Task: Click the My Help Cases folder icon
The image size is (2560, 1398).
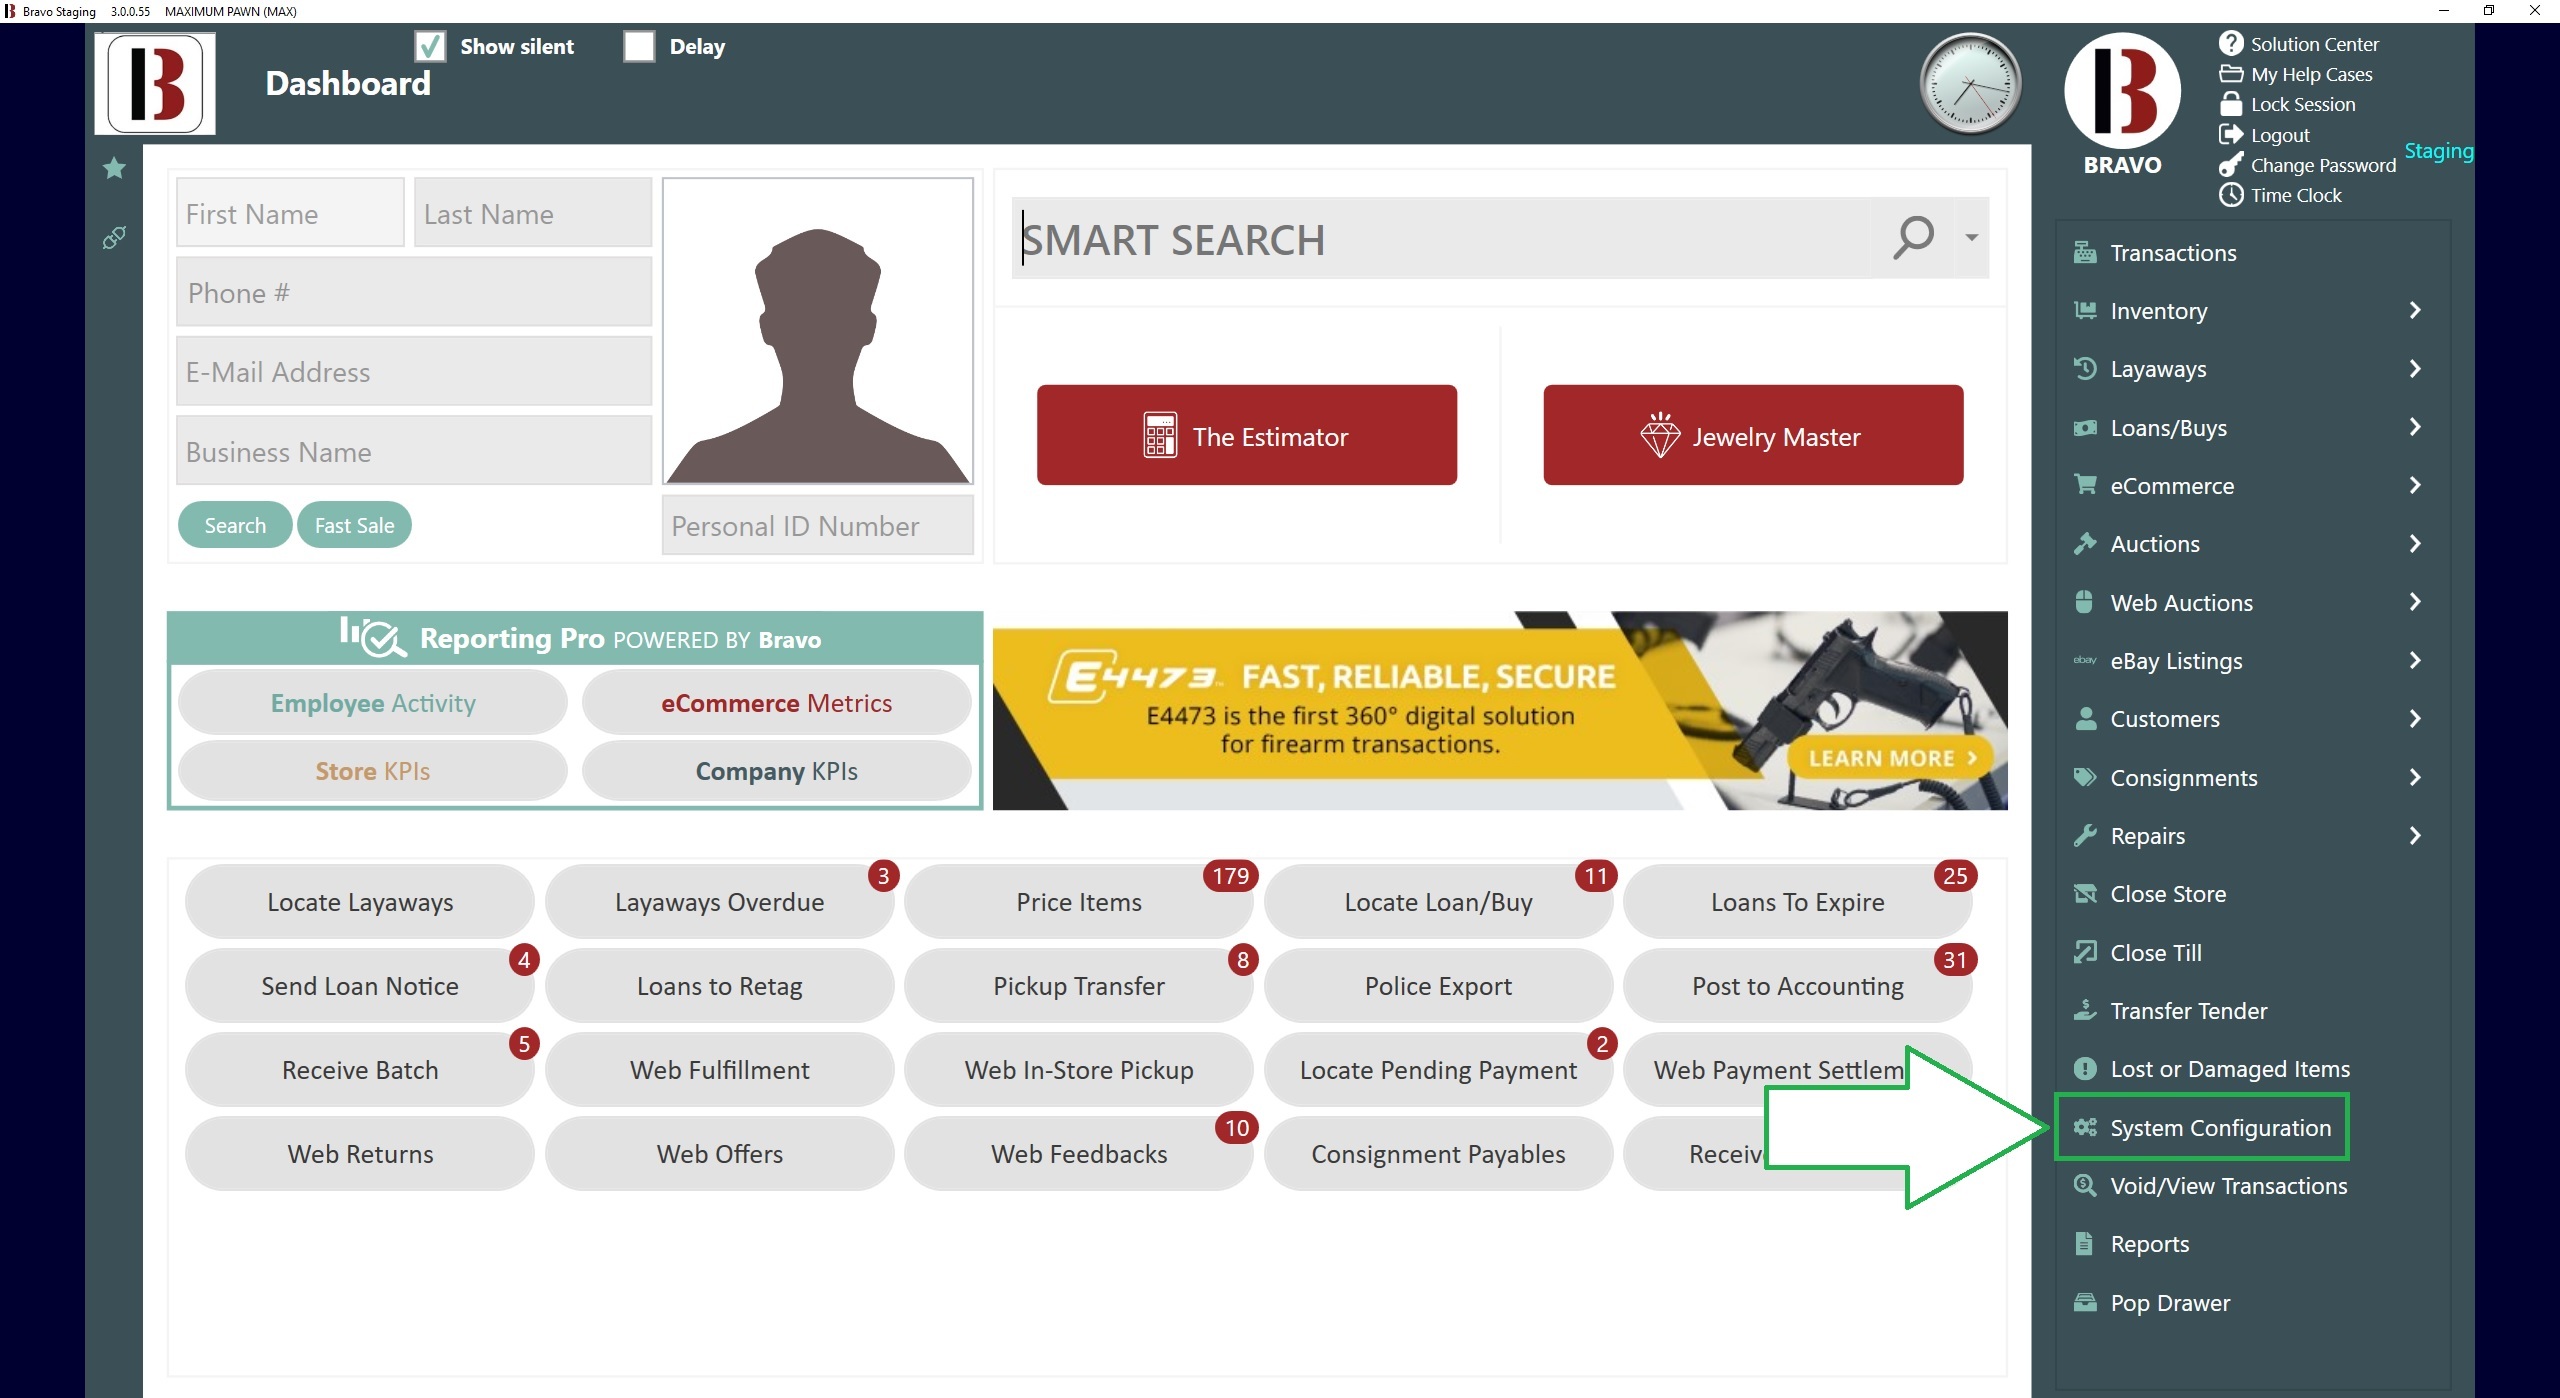Action: click(2231, 74)
